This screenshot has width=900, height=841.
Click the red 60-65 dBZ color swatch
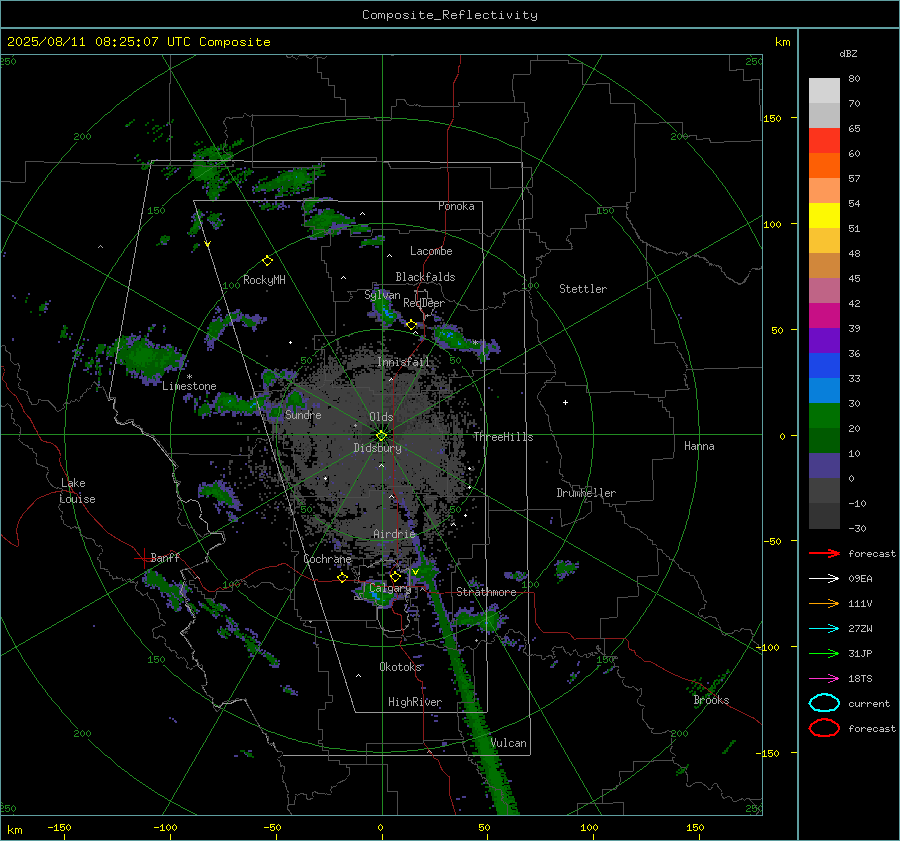coord(824,141)
